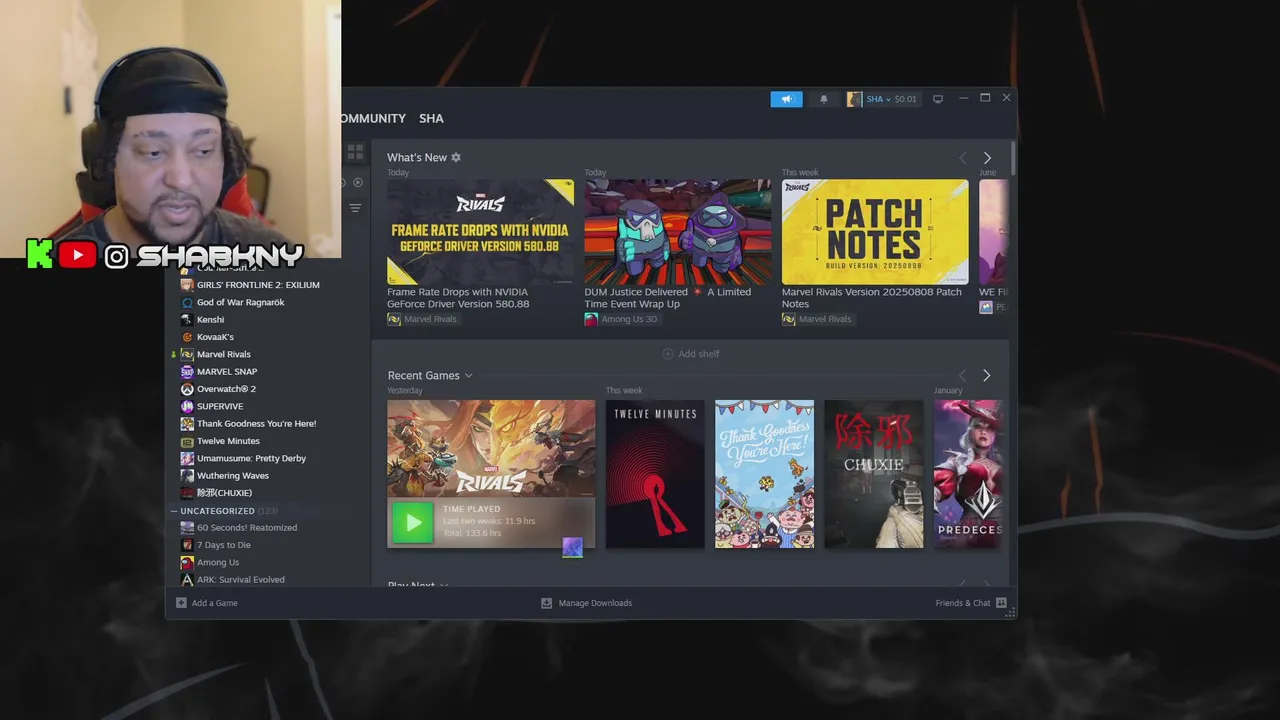Open the library filter options icon

pyautogui.click(x=355, y=208)
